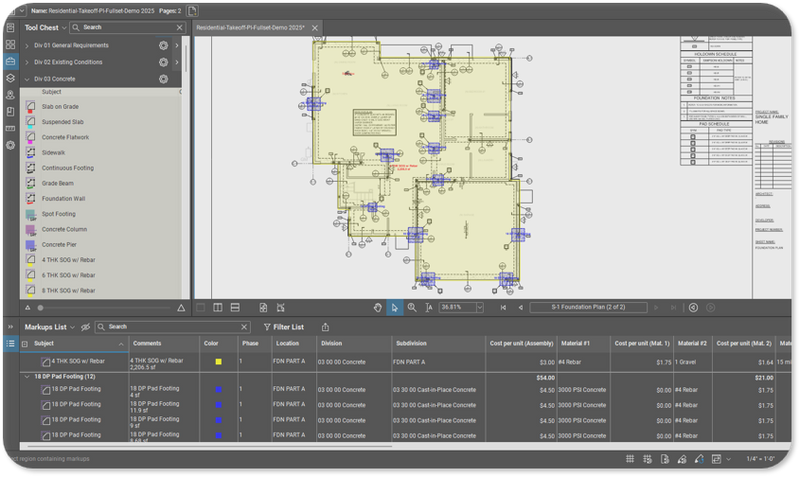Click the fit page view icon

tap(263, 308)
